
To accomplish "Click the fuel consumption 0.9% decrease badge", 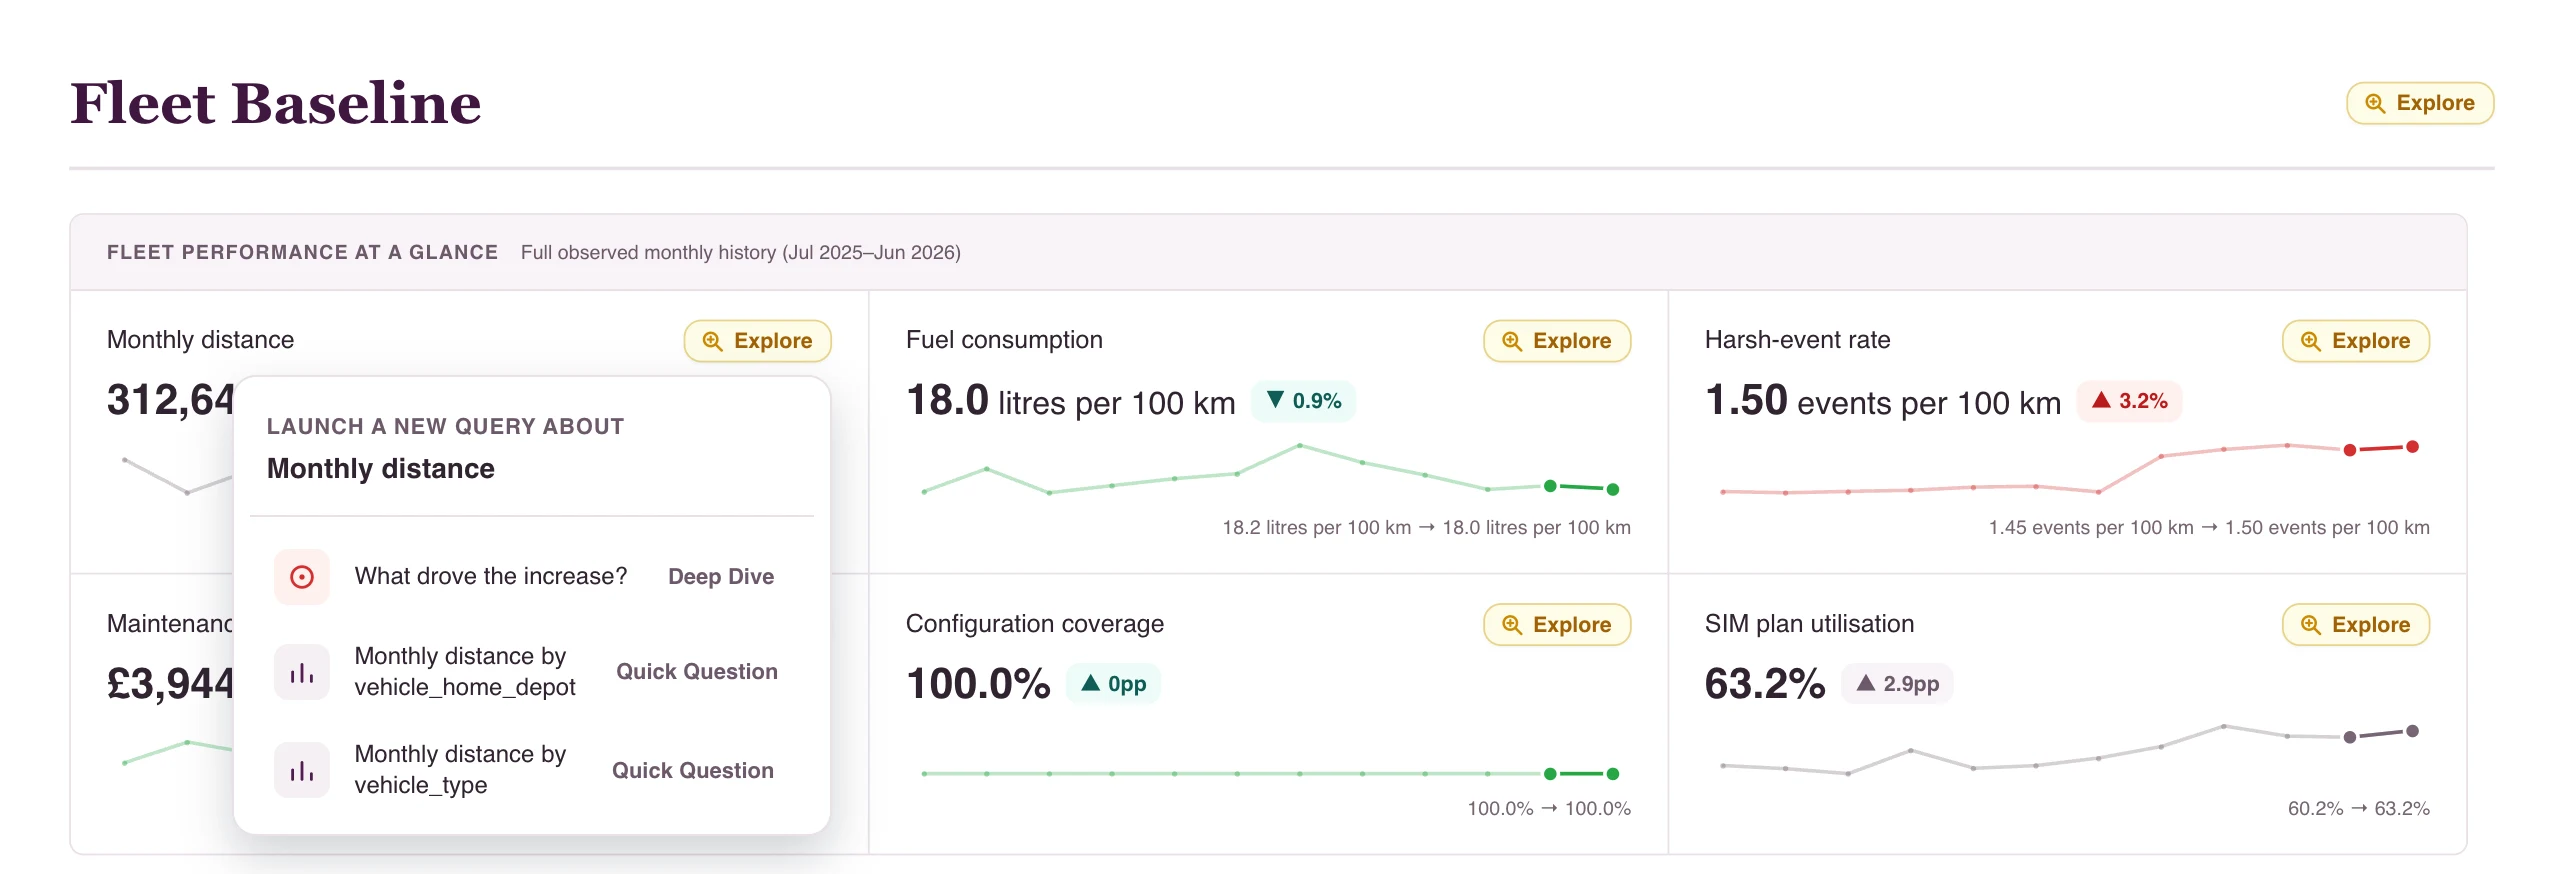I will (x=1304, y=401).
